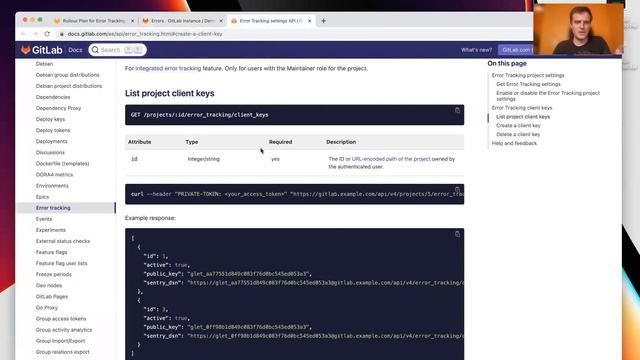Open Group relations export in sidebar
640x360 pixels.
(62, 352)
